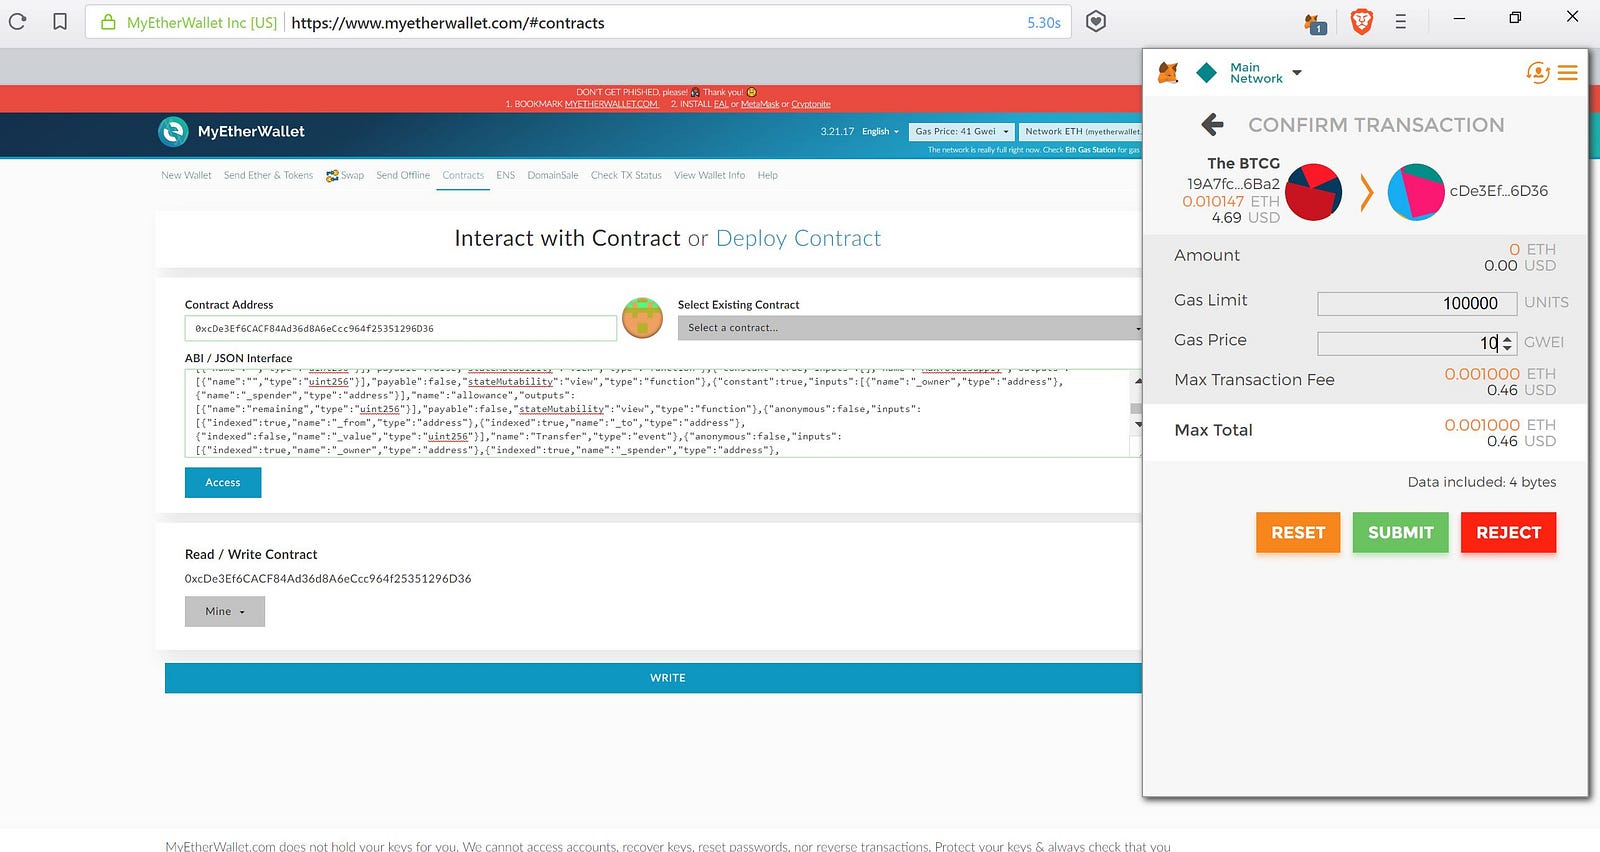Click the SUBMIT button
The width and height of the screenshot is (1600, 852).
click(1400, 533)
